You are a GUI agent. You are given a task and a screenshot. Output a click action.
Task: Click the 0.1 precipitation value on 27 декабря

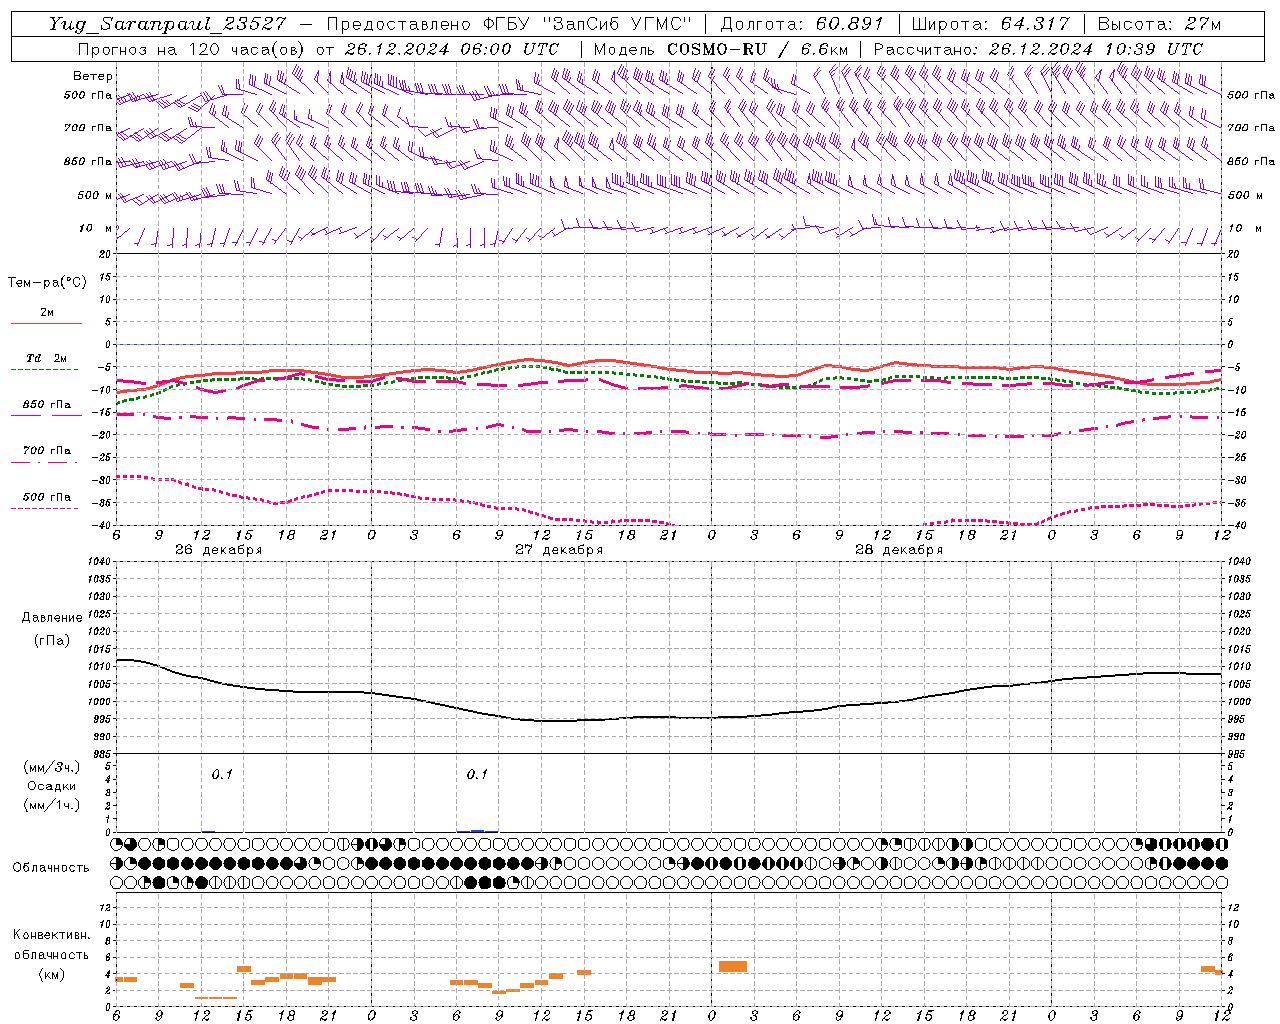(x=478, y=774)
